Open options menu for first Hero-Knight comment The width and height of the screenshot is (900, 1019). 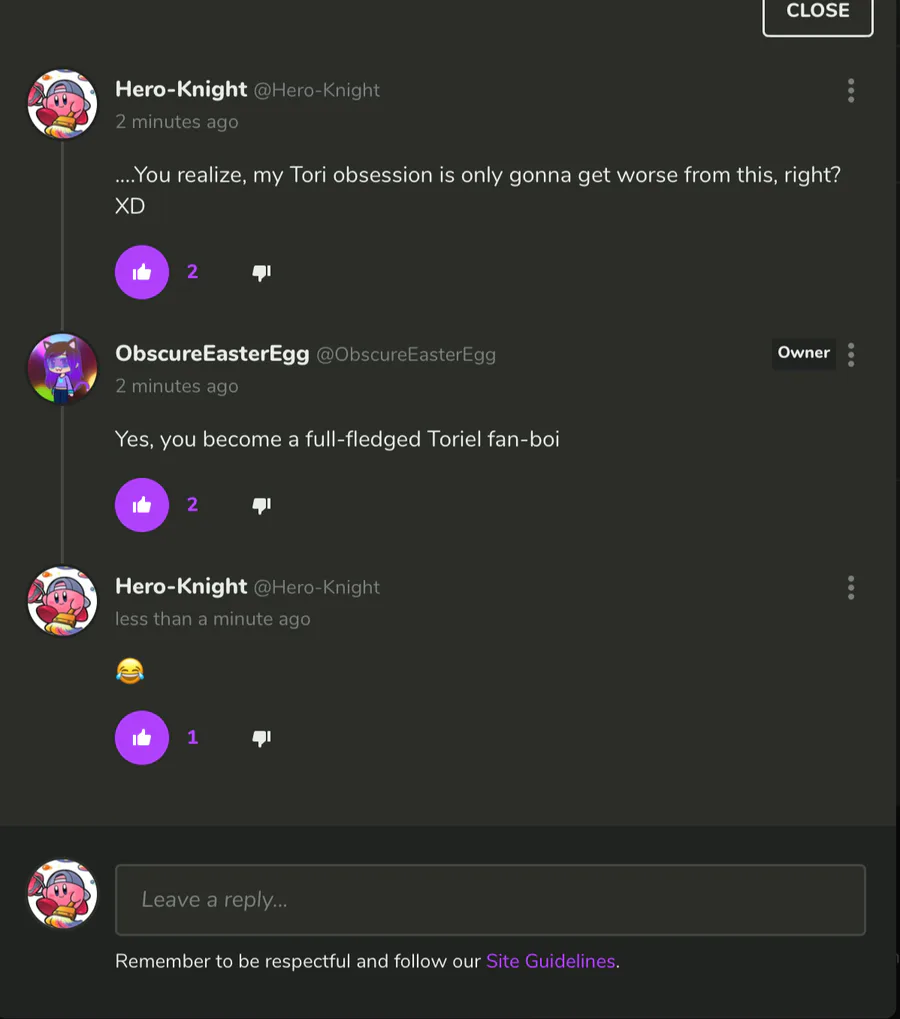(851, 91)
